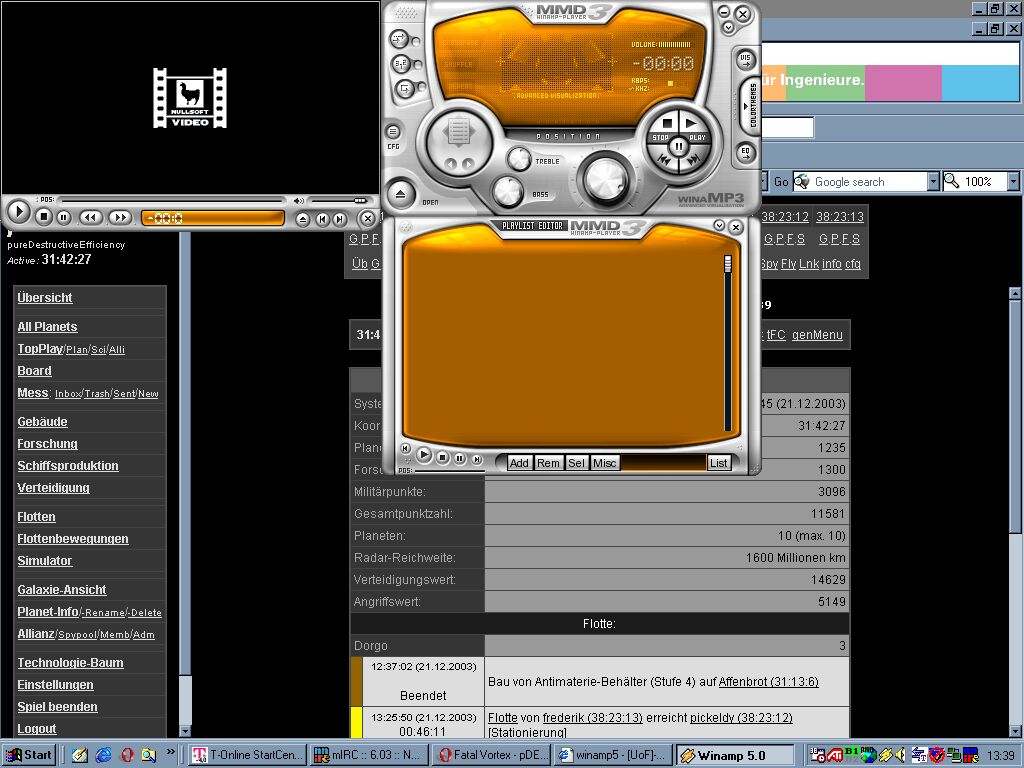
Task: Click the video window position seek bar
Action: (173, 200)
